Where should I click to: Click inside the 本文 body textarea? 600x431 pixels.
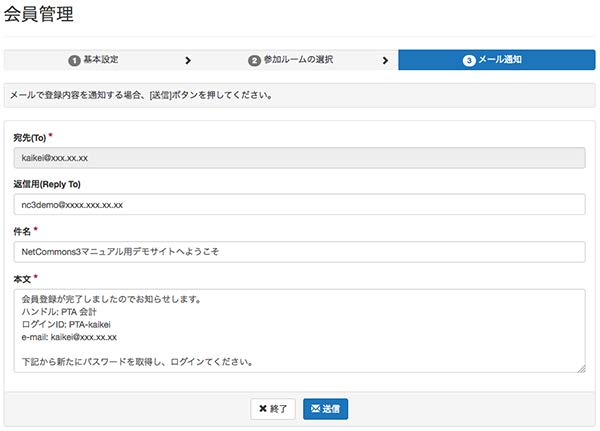[299, 331]
